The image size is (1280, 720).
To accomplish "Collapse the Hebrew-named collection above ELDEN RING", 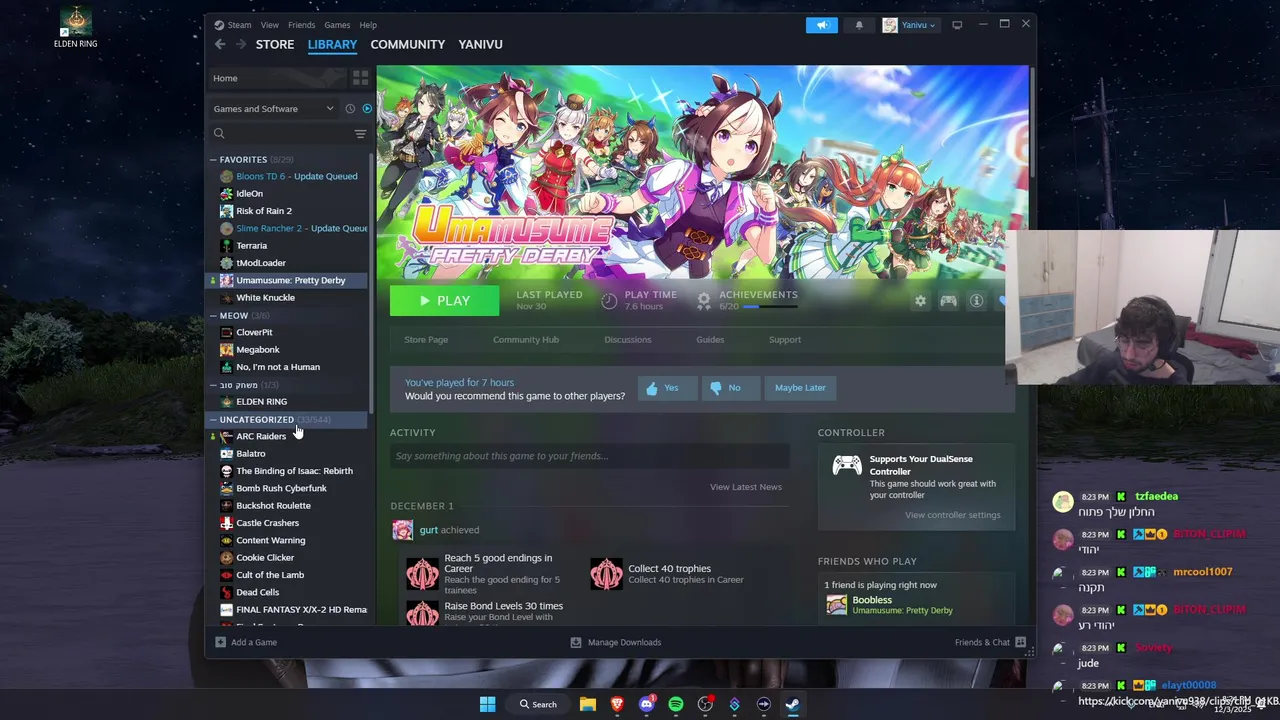I will pos(213,385).
